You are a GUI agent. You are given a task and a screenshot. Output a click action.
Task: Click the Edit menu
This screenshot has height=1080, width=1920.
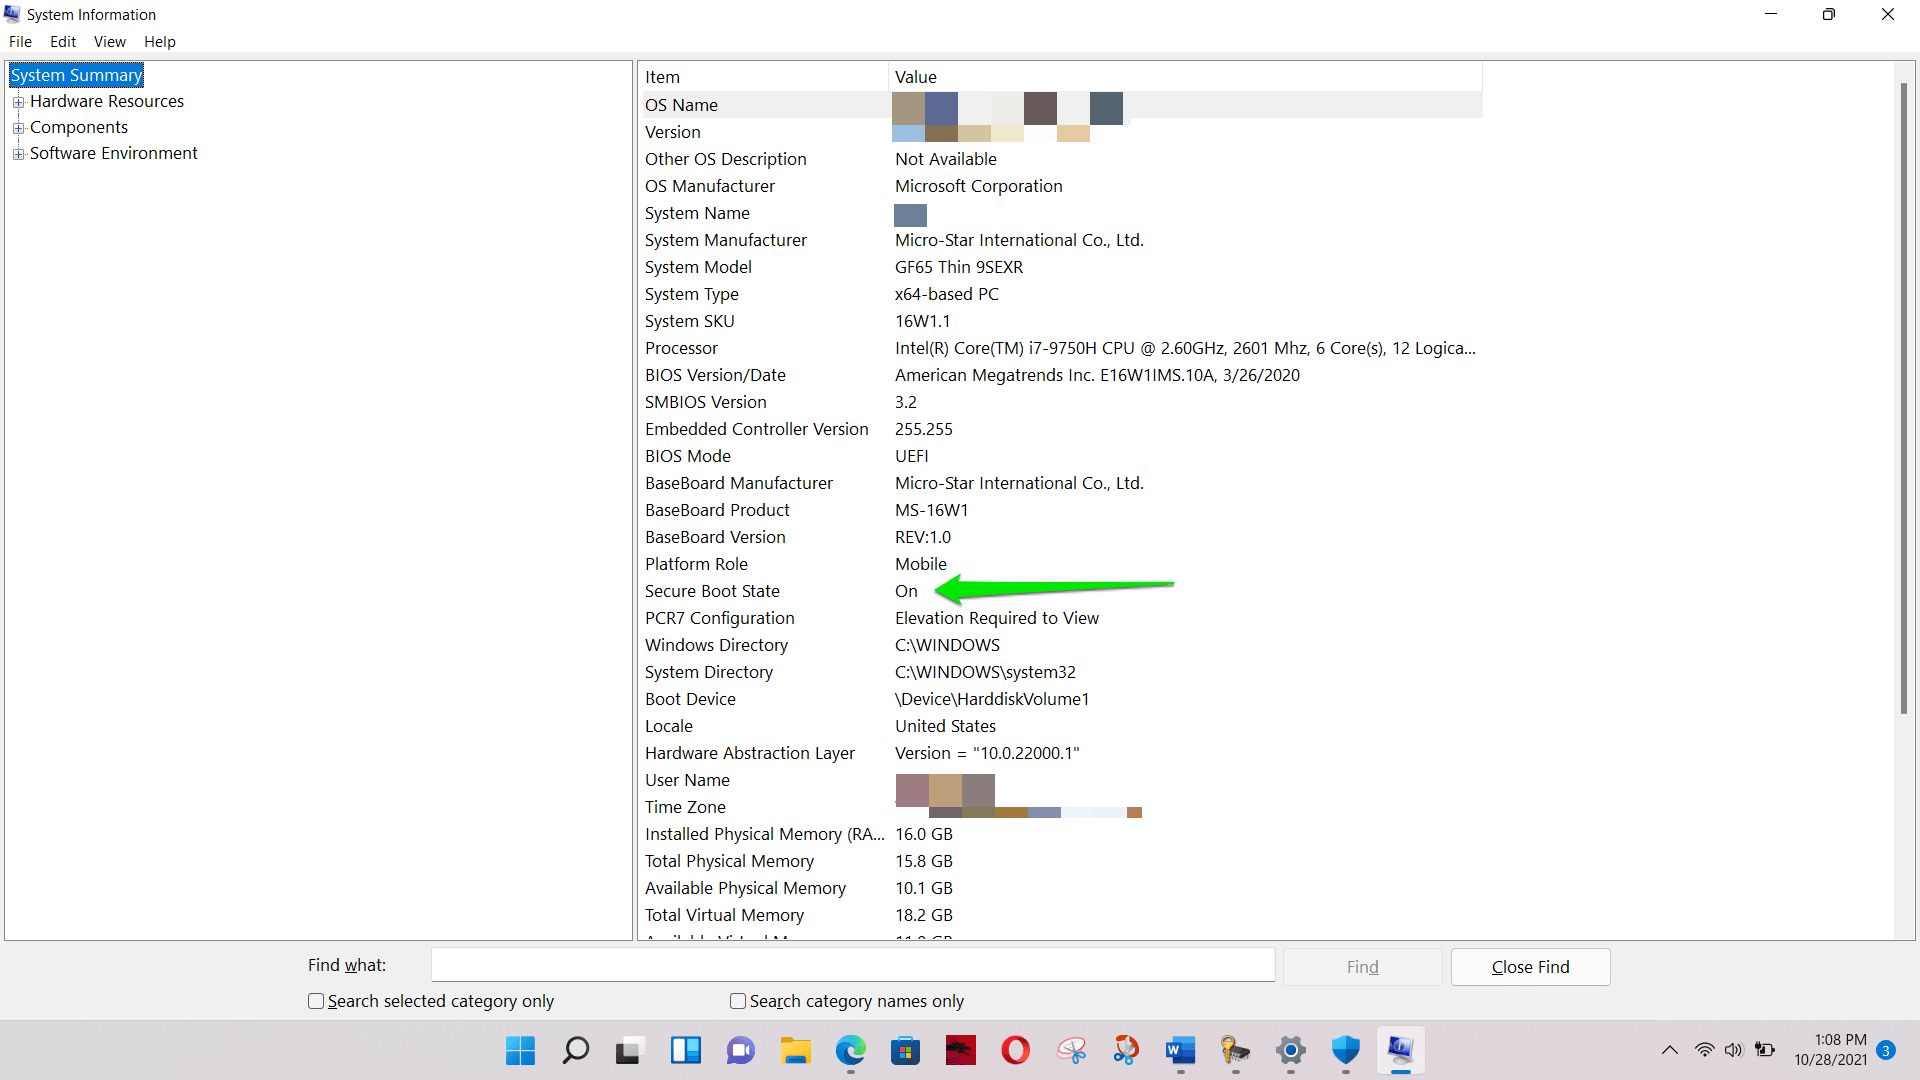click(61, 41)
